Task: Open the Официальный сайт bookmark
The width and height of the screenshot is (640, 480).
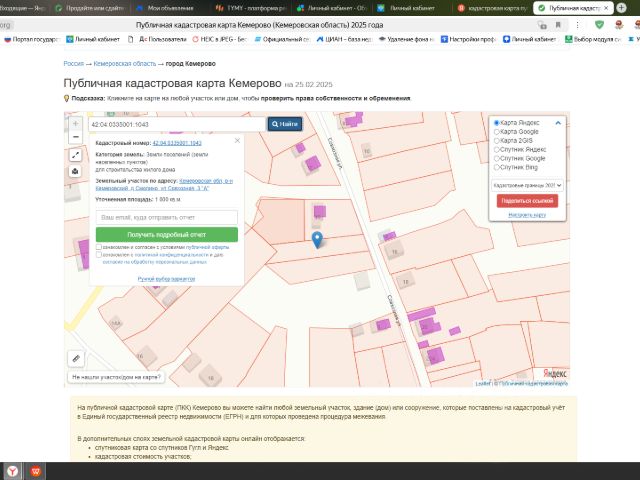Action: click(282, 39)
